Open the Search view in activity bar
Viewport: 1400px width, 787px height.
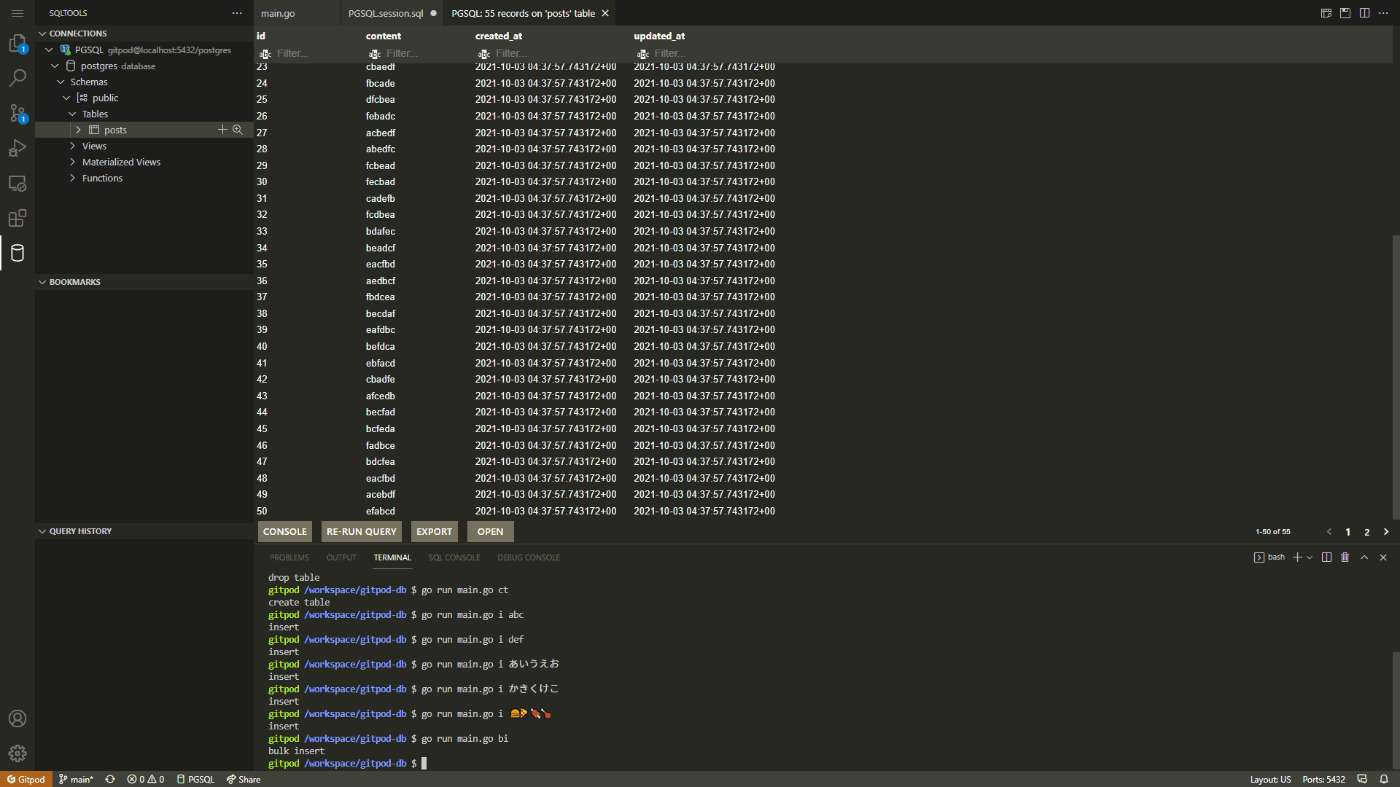pyautogui.click(x=17, y=78)
